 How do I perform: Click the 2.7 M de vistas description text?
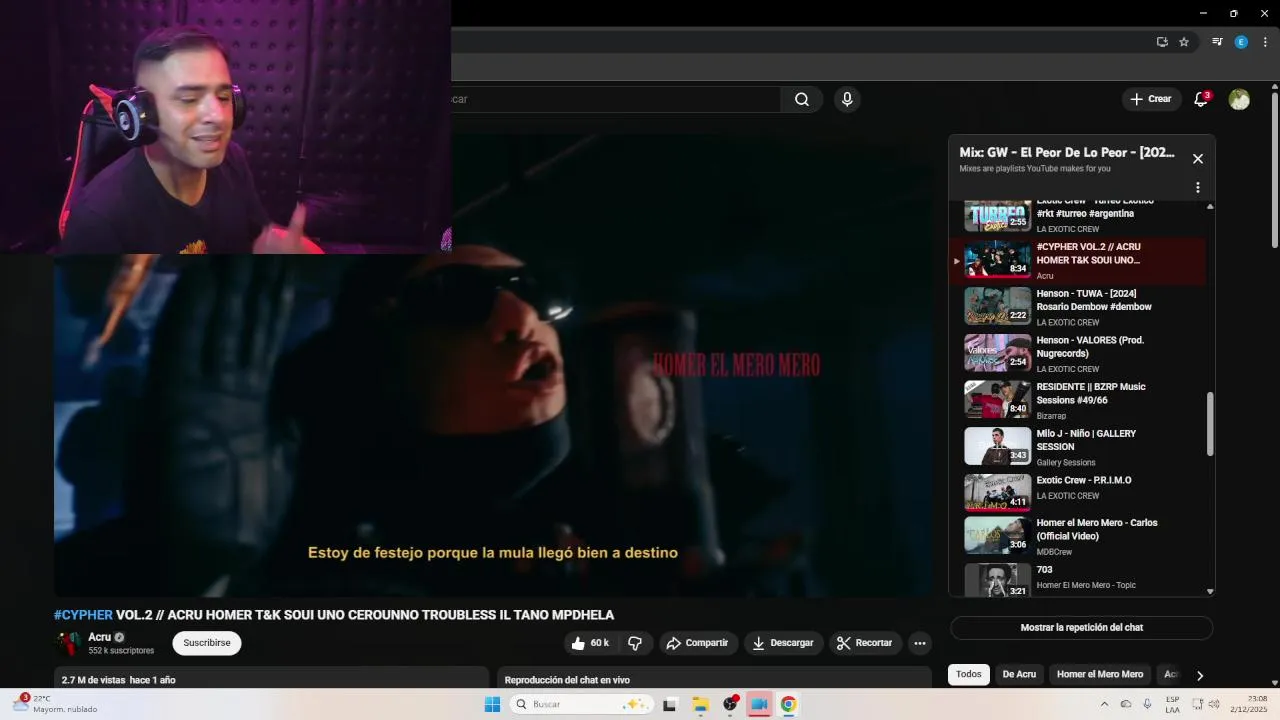tap(118, 680)
